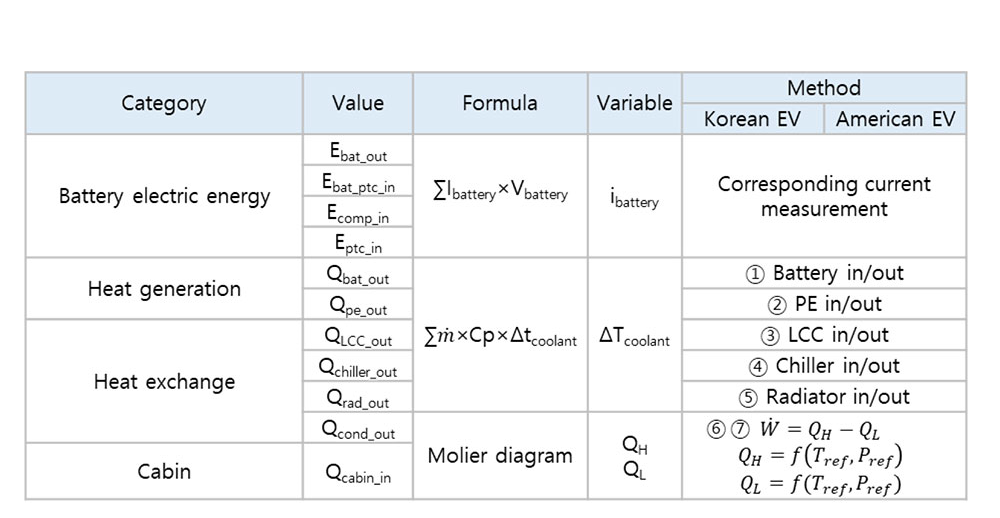Click the American EV sub-header
This screenshot has height=518, width=1000.
895,119
